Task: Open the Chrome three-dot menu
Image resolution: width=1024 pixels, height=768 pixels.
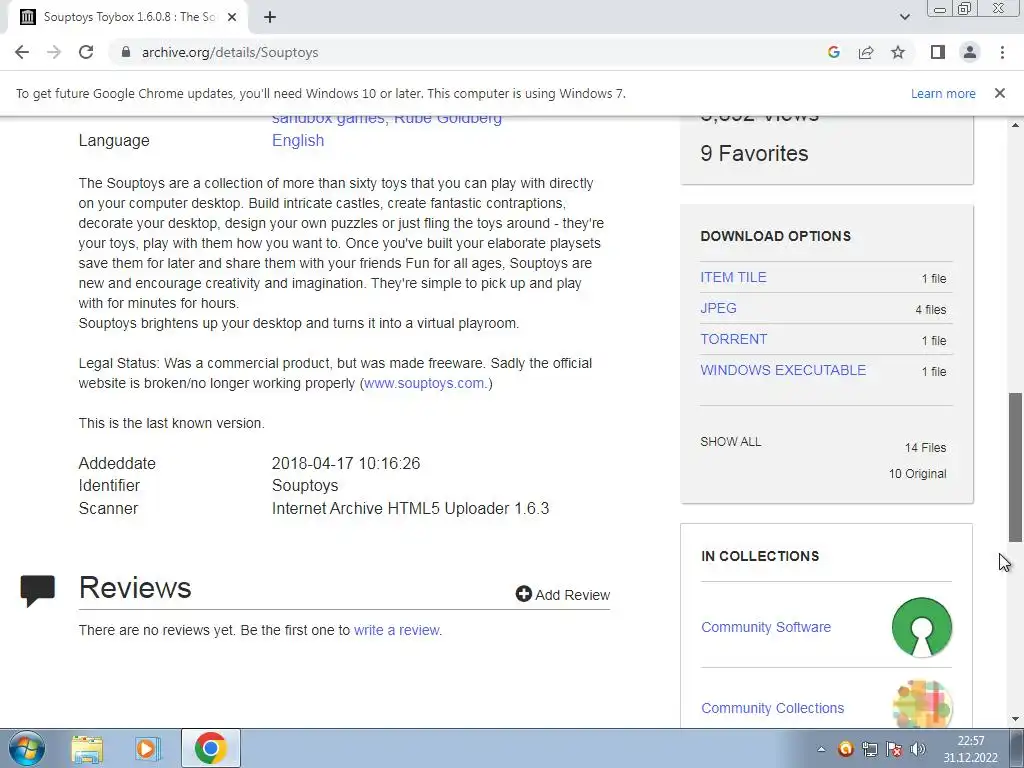Action: [1002, 52]
